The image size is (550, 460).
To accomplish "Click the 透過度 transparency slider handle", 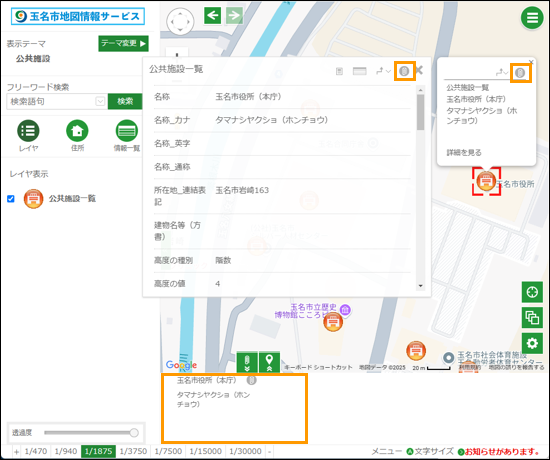I will (134, 433).
